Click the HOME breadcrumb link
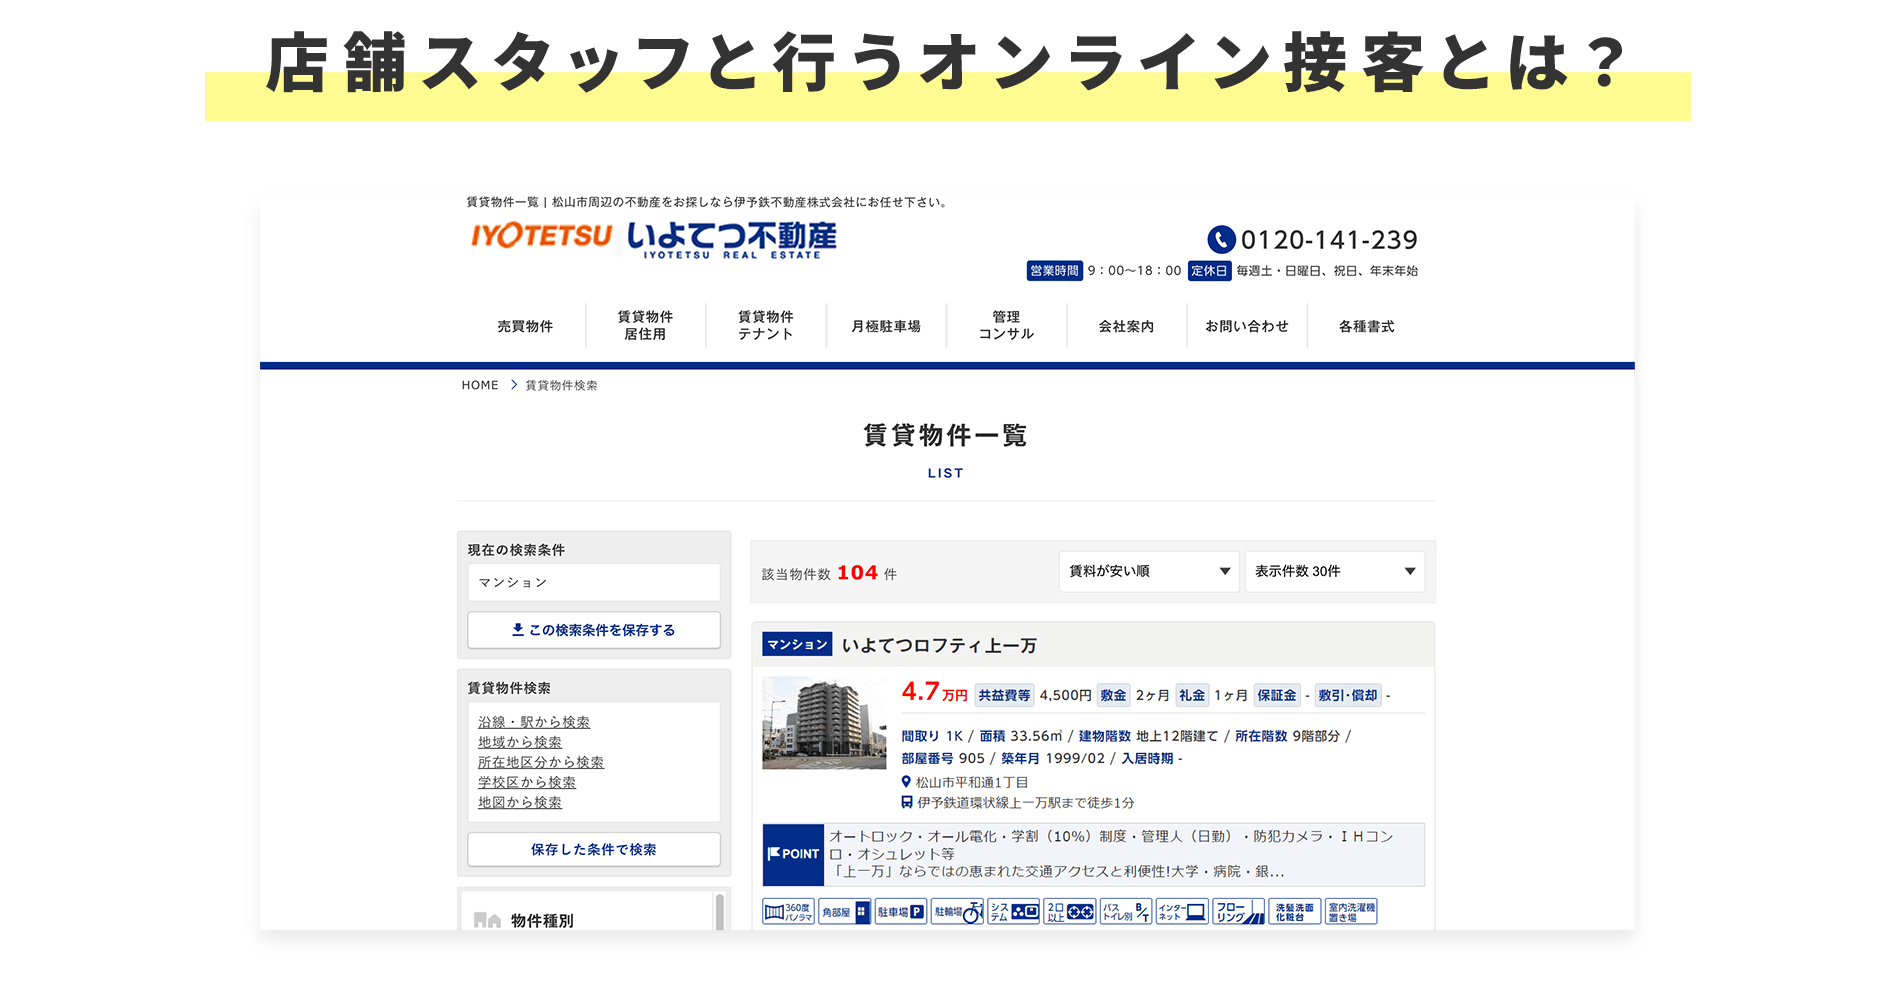Image resolution: width=1896 pixels, height=982 pixels. point(480,385)
